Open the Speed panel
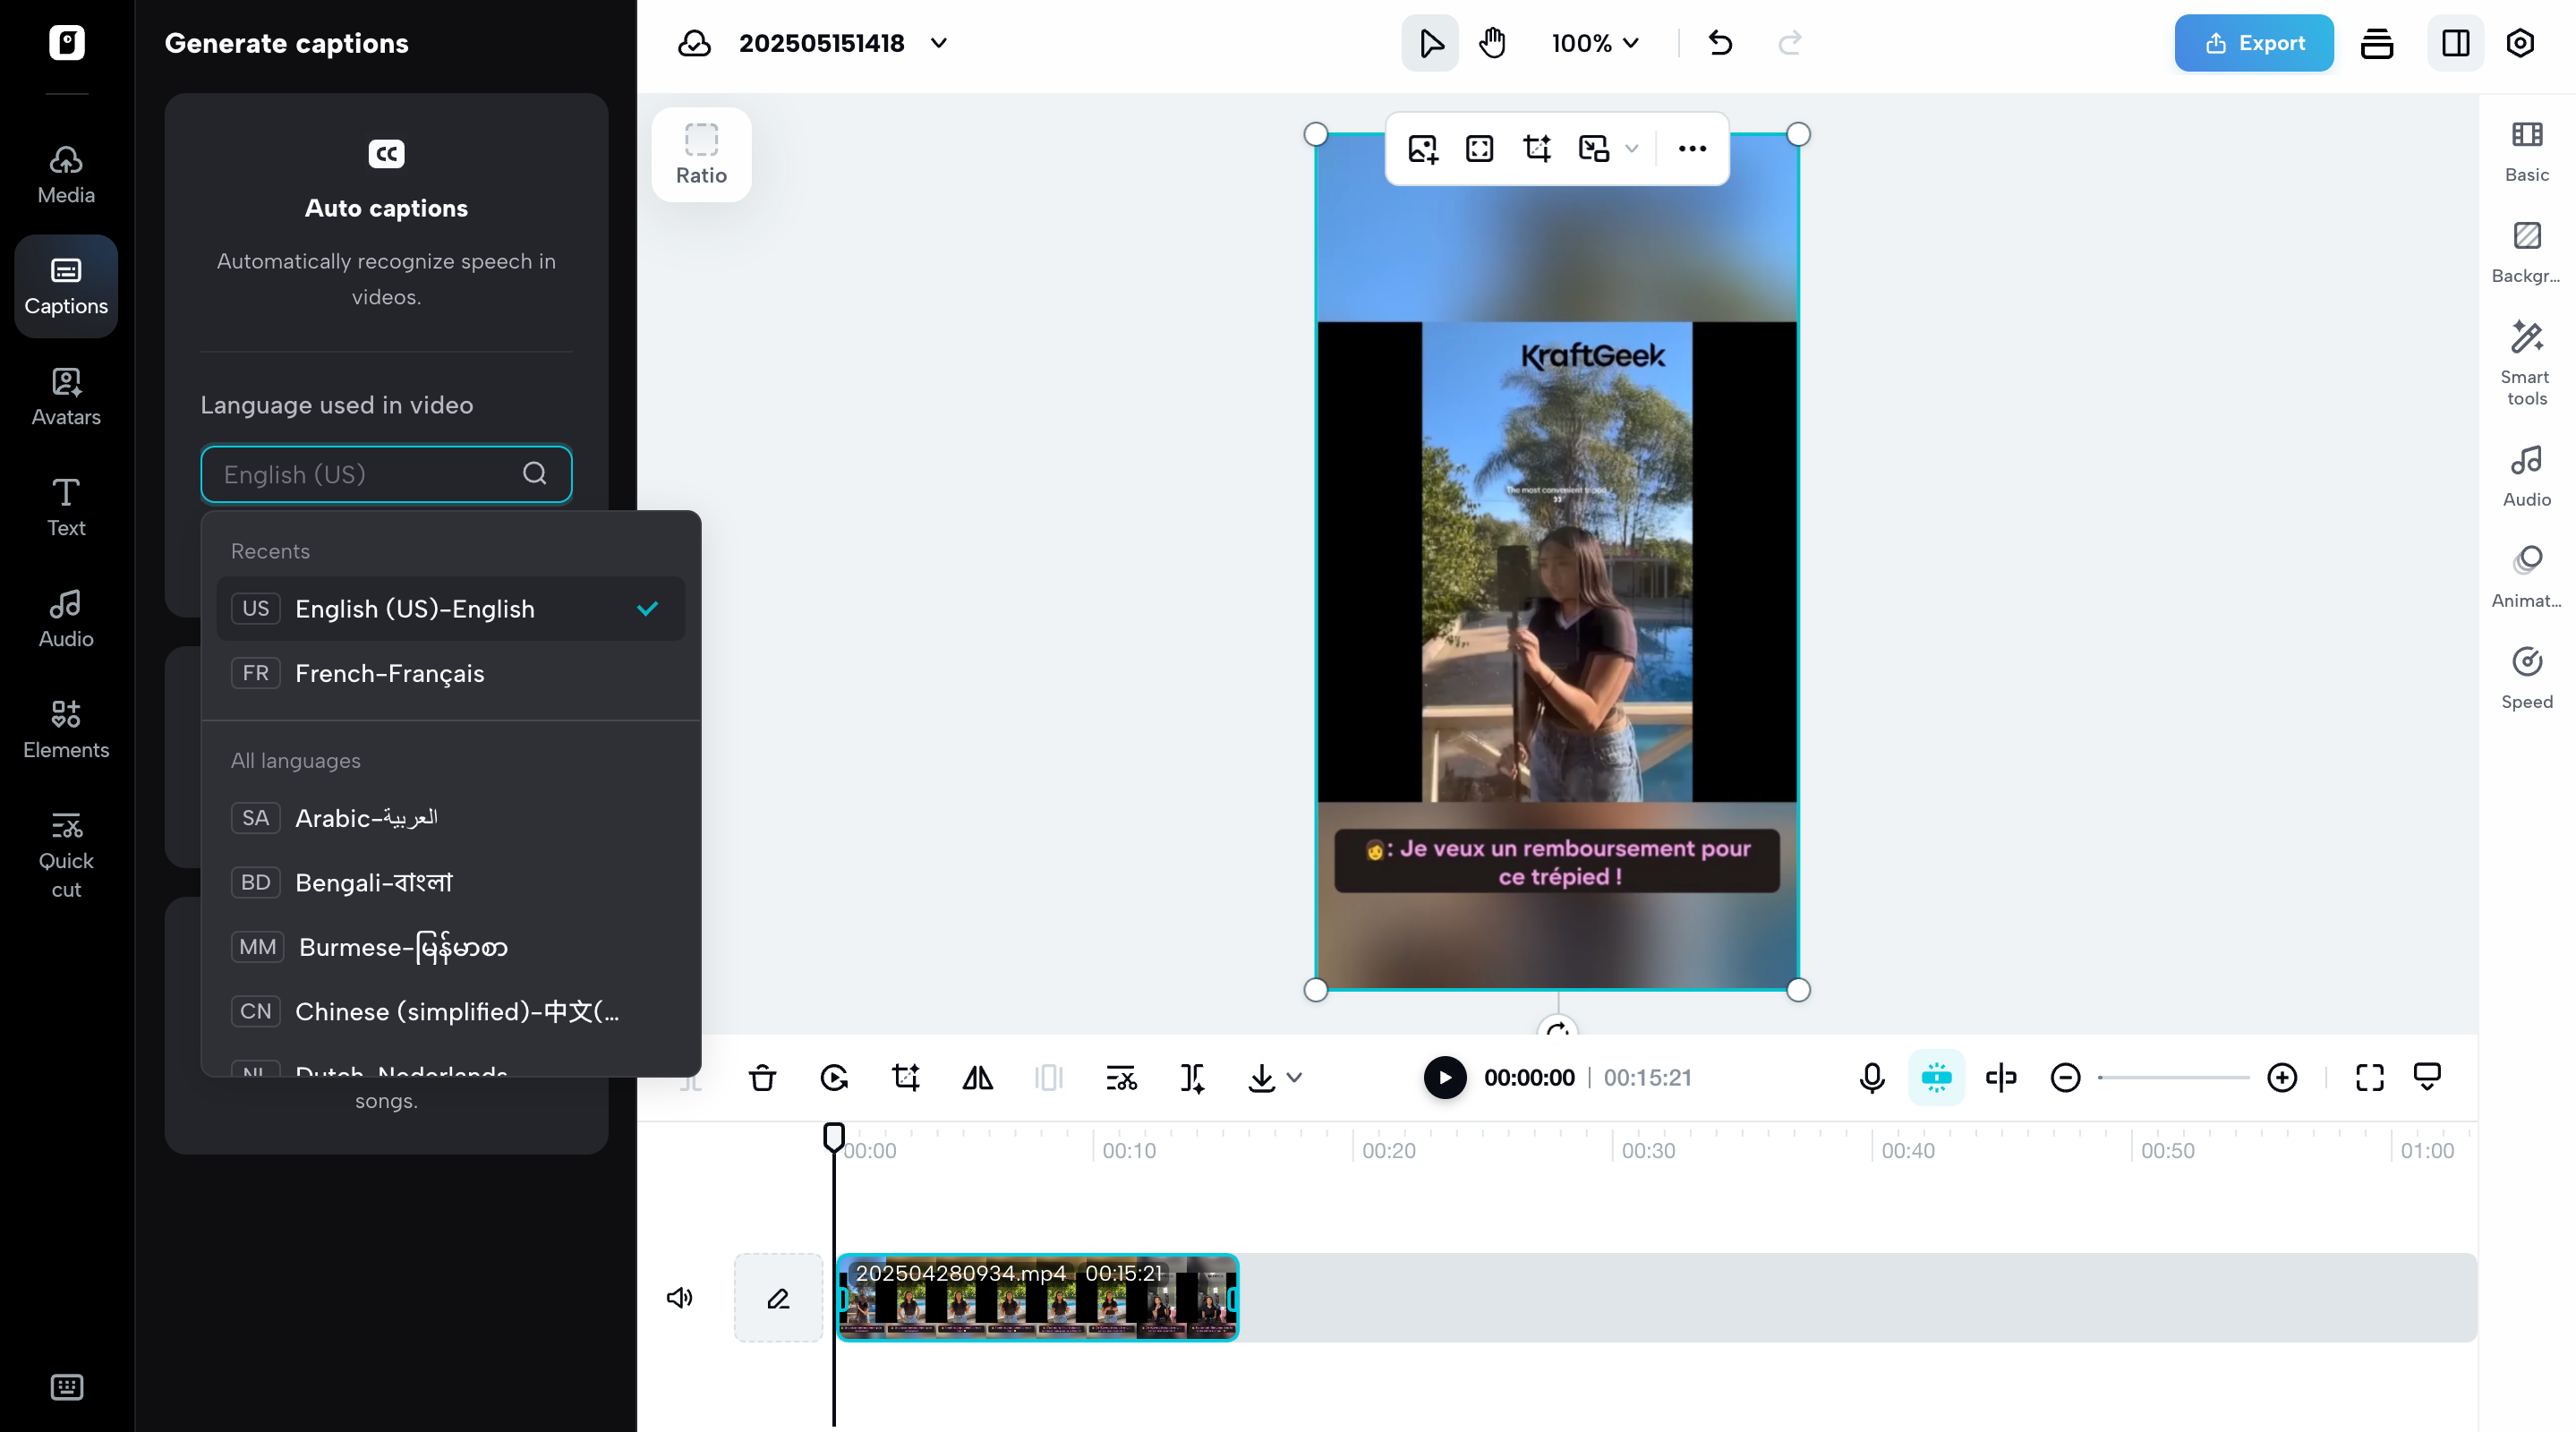 (x=2527, y=677)
